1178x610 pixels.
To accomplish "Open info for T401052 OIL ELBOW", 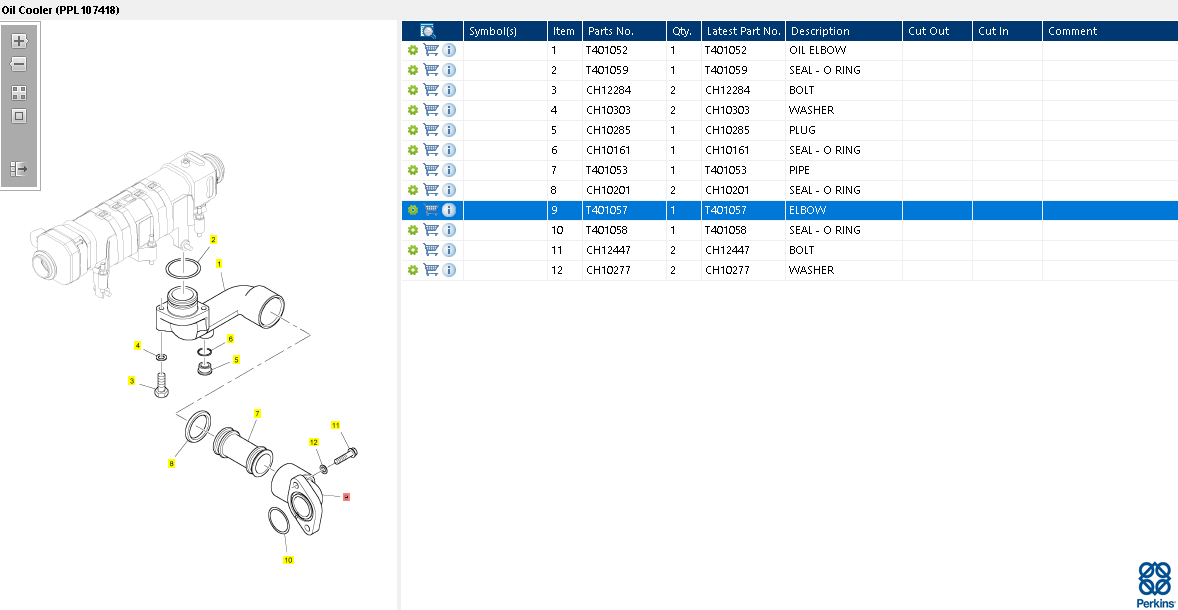I will (x=449, y=50).
